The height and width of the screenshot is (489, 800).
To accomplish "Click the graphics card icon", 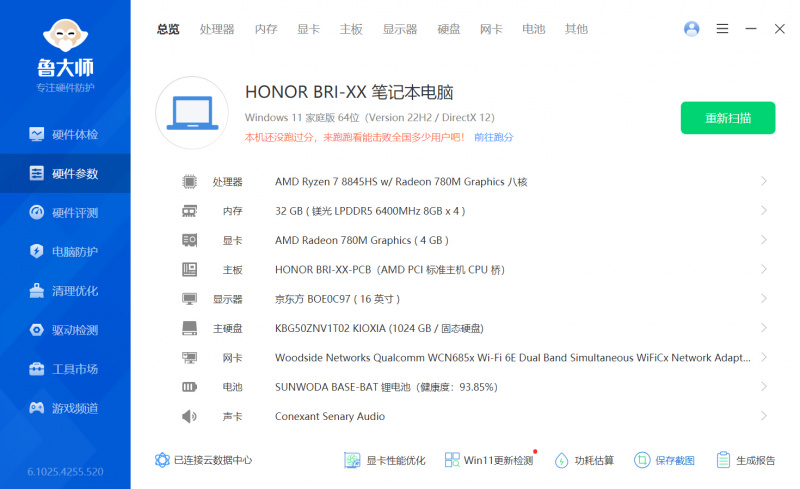I will 189,240.
